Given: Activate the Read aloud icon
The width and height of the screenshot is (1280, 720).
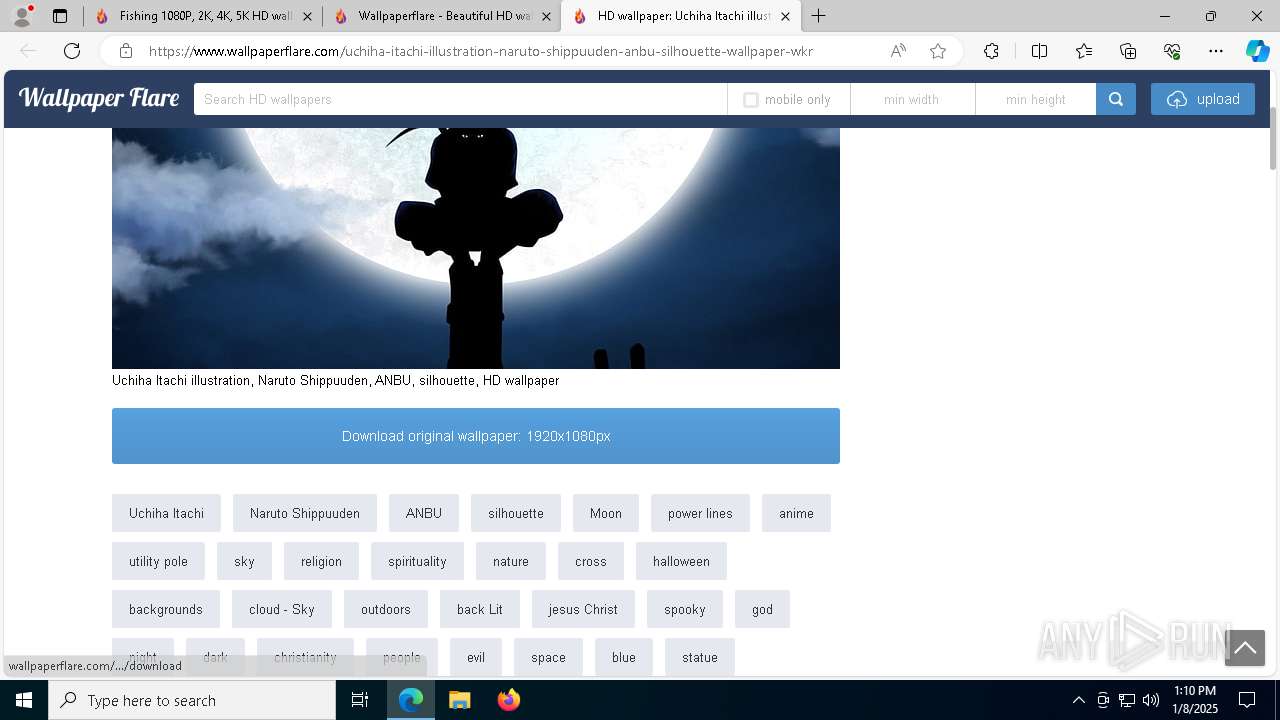Looking at the screenshot, I should [898, 51].
